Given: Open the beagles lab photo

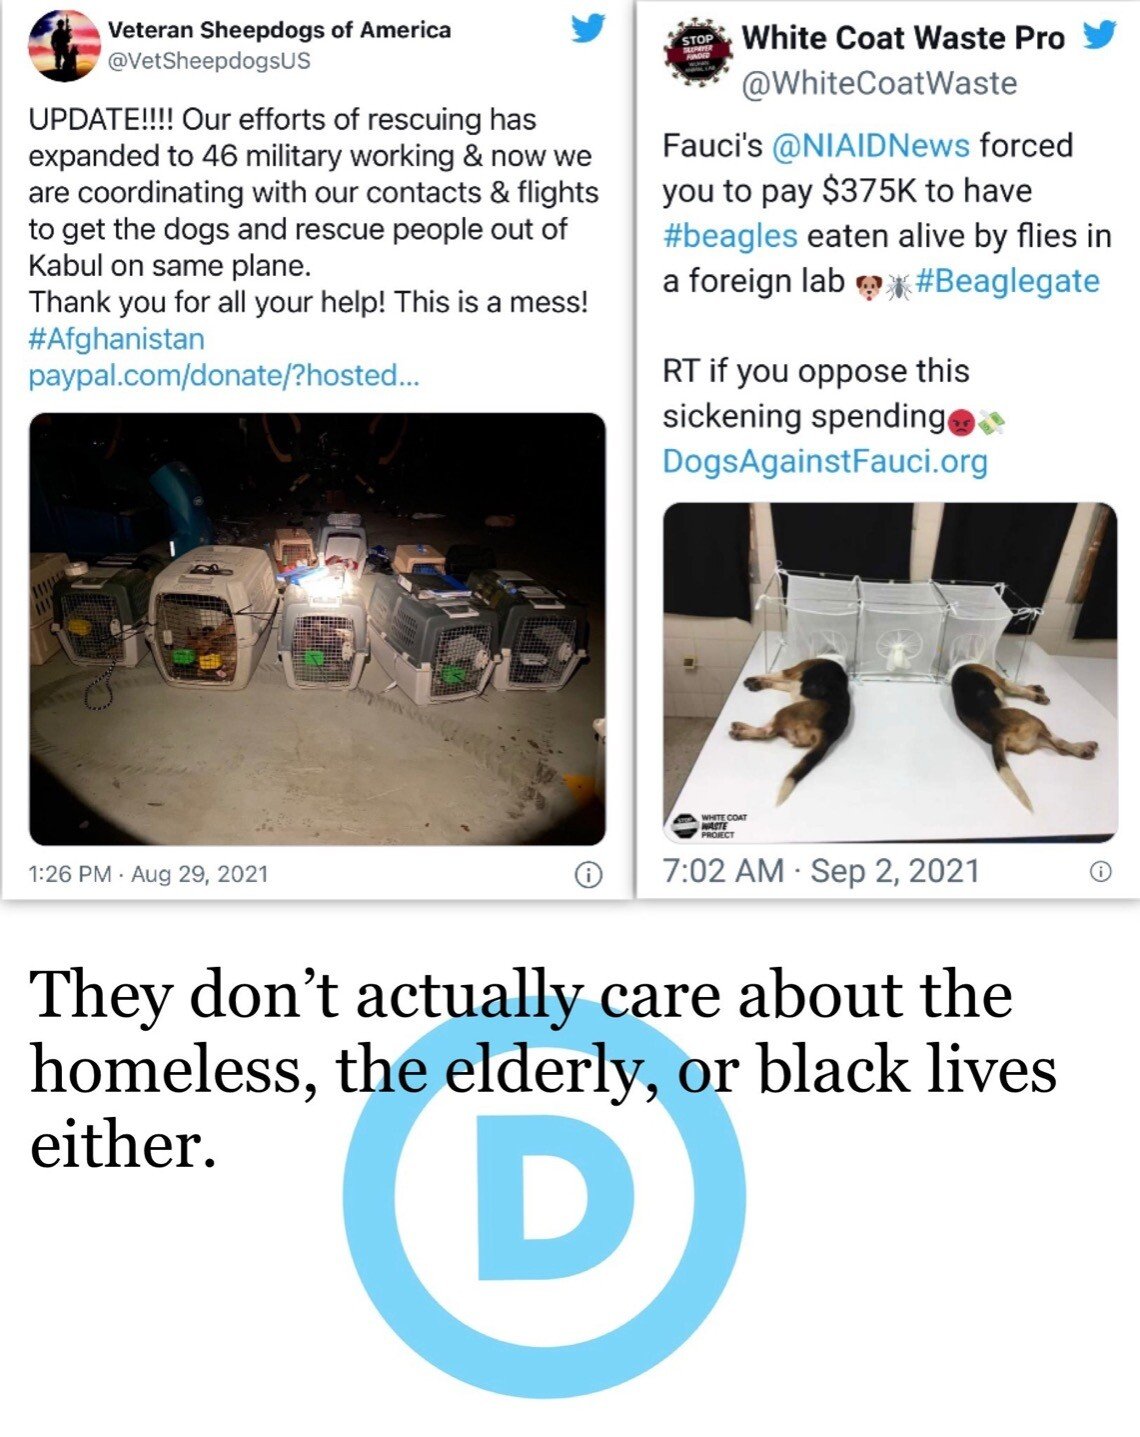Looking at the screenshot, I should point(890,672).
